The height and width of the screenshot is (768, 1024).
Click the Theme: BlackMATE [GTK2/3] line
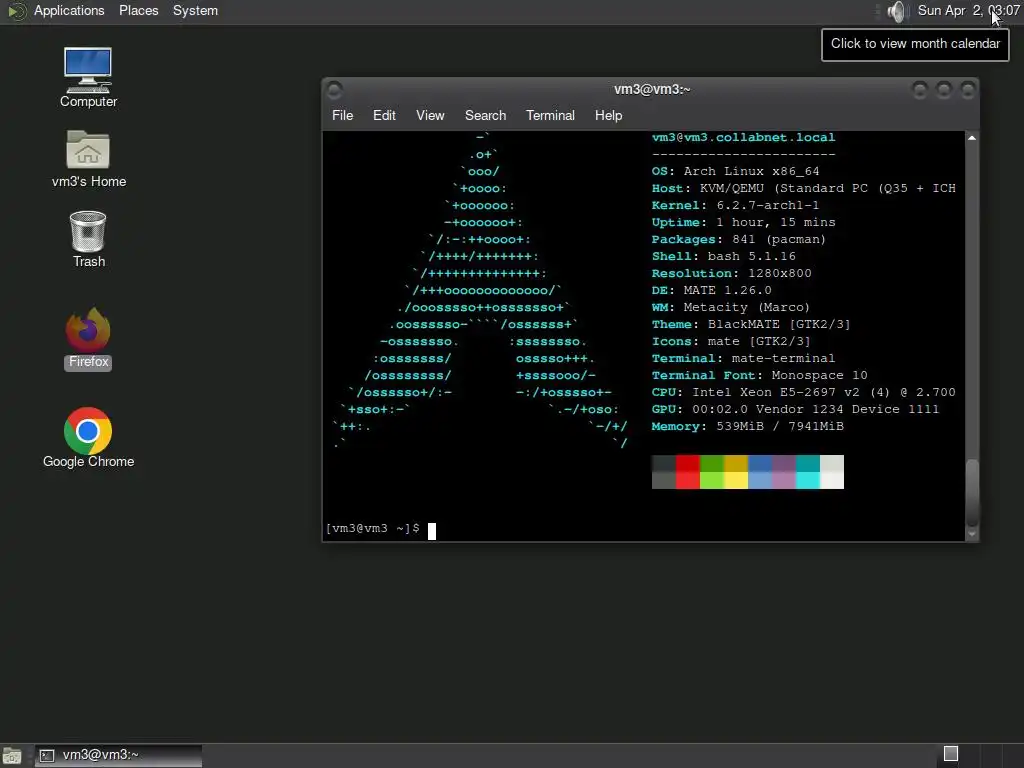[751, 324]
